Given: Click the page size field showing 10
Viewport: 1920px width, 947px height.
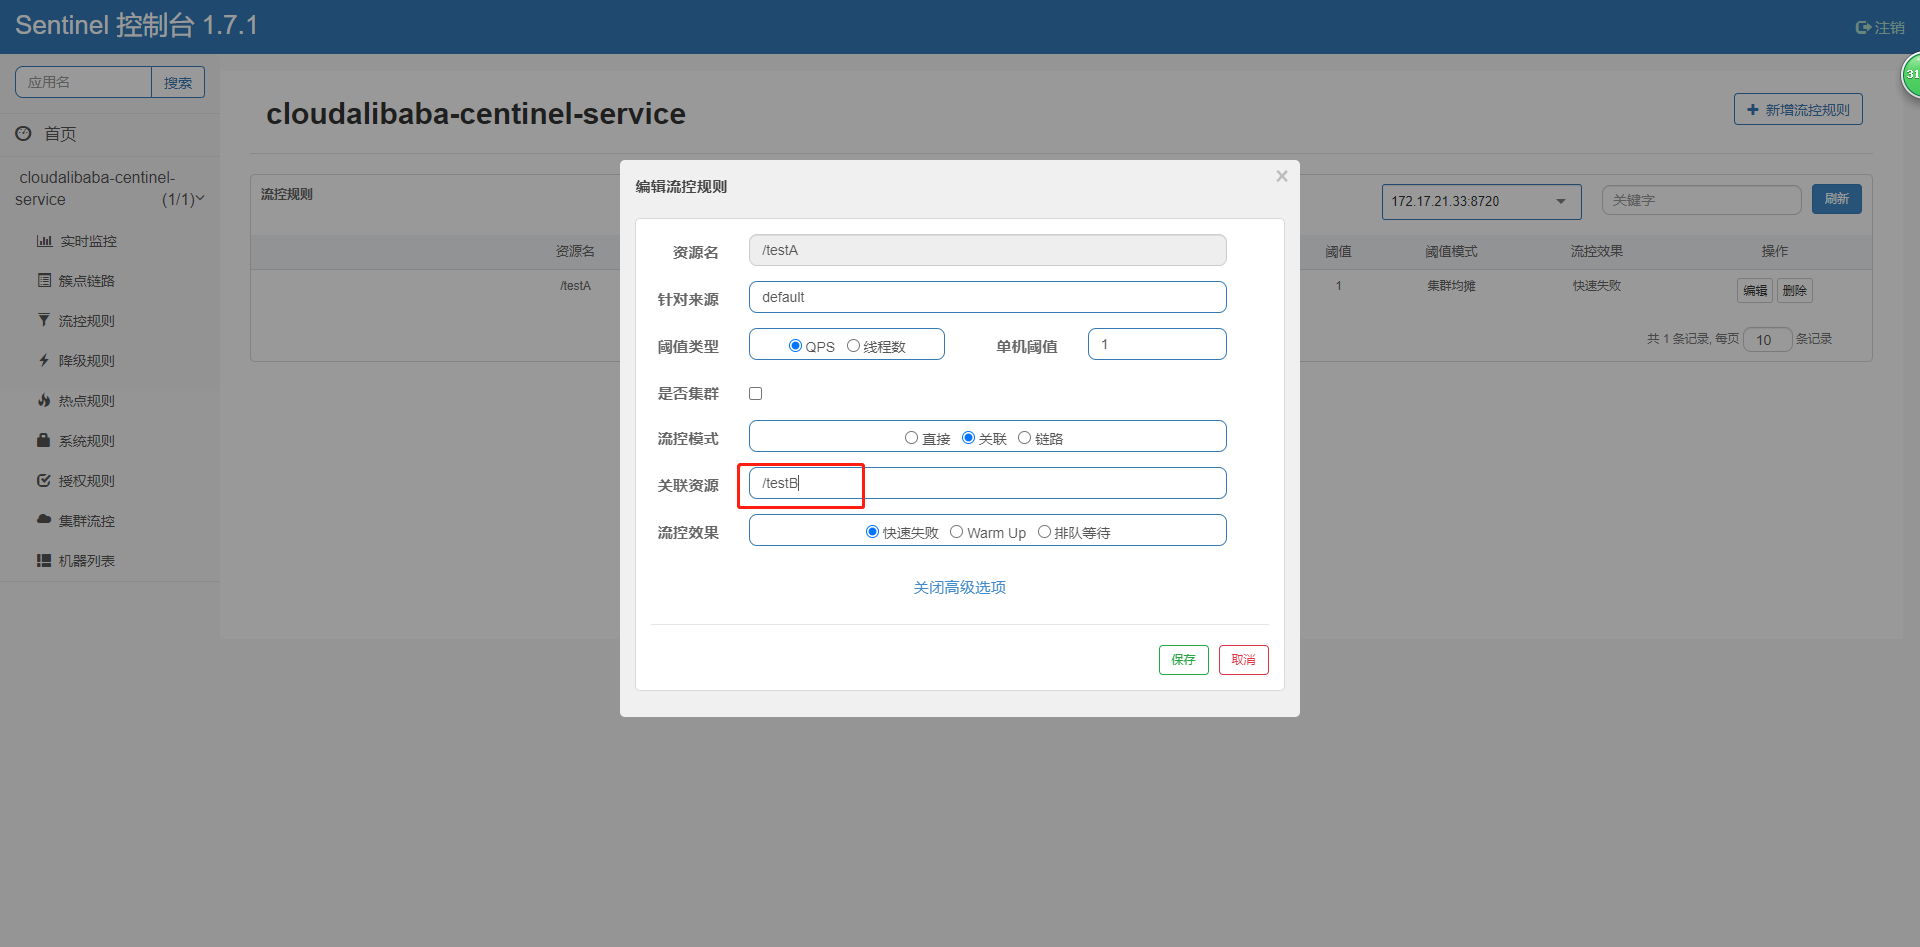Looking at the screenshot, I should (x=1767, y=340).
